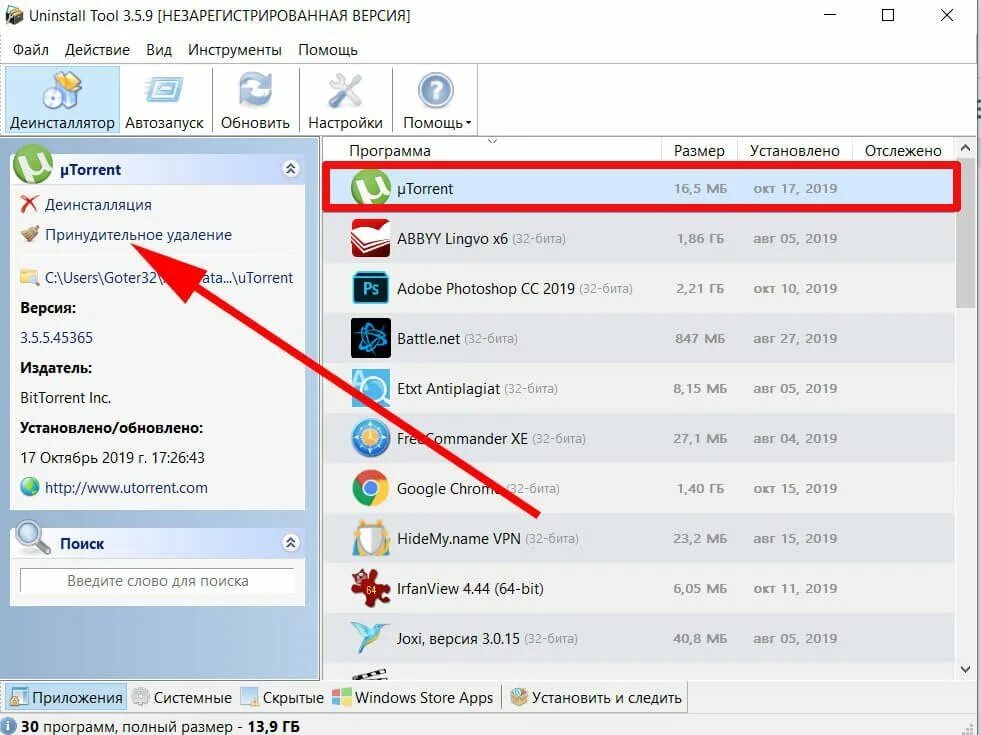Open the http://www.utorrent.com link
981x735 pixels.
pos(126,488)
